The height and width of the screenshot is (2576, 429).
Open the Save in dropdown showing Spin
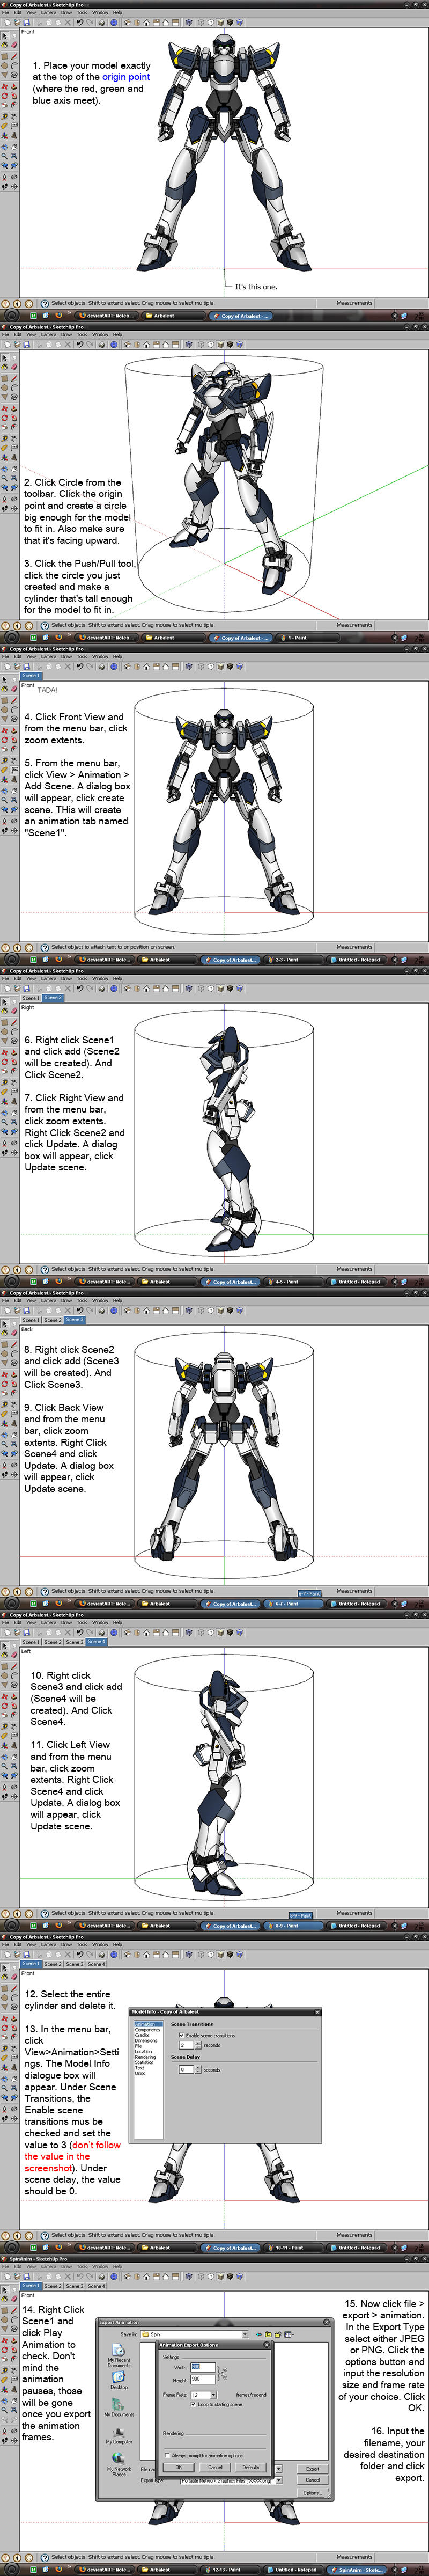pos(195,2334)
